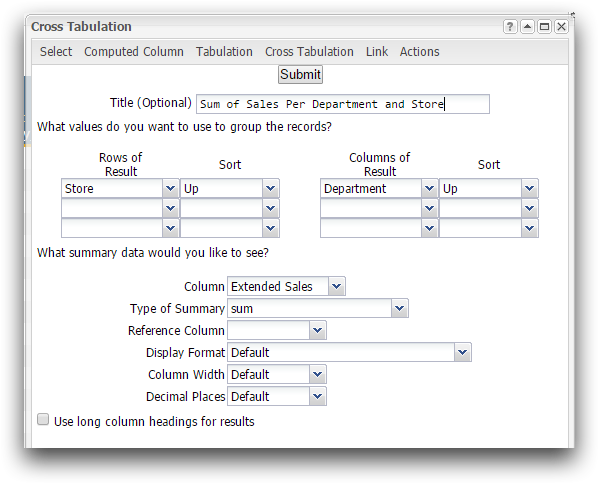Open Display Format dropdown
The width and height of the screenshot is (599, 484).
pos(463,352)
